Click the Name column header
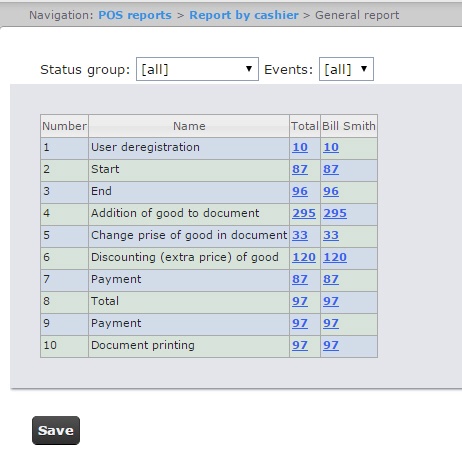This screenshot has width=462, height=457. point(189,126)
